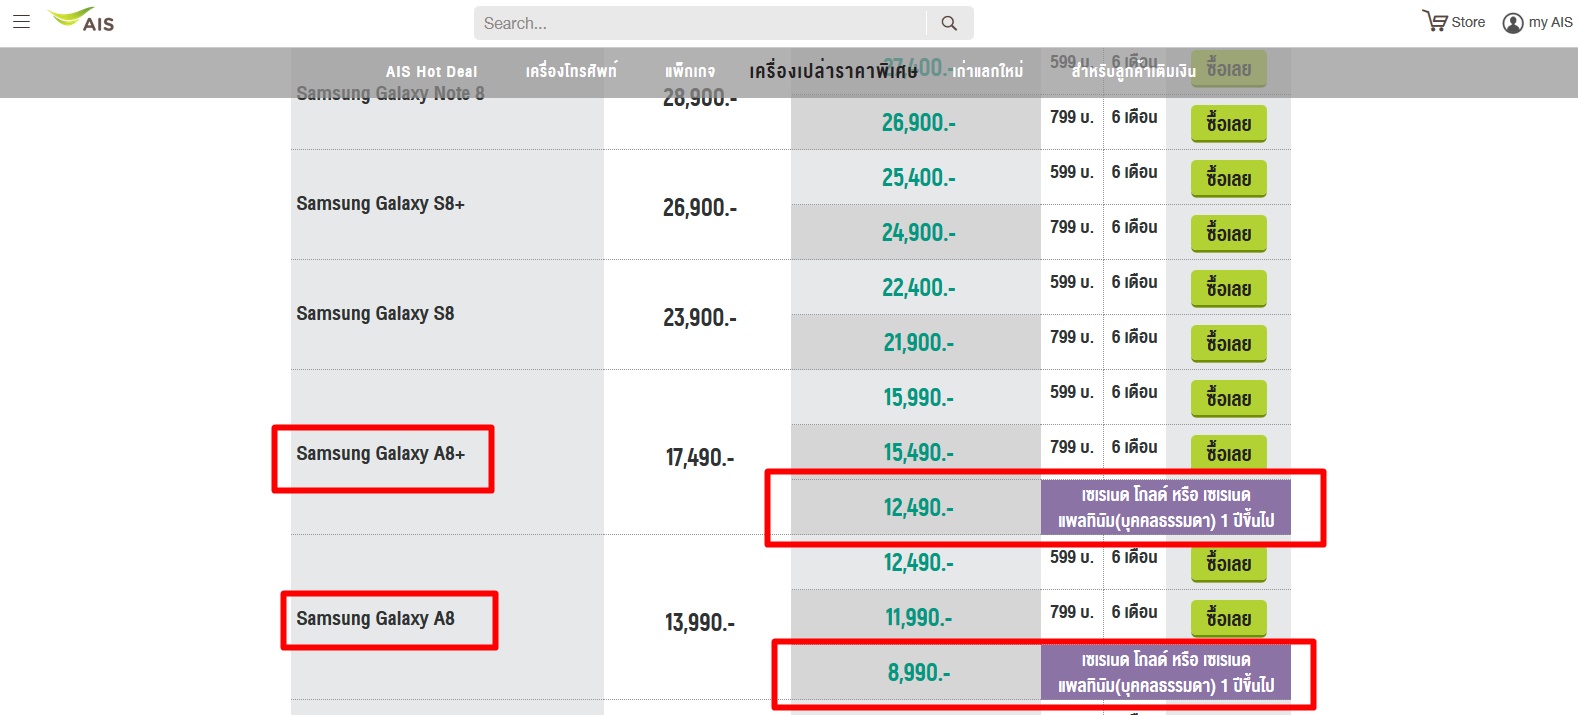Click the Serenade banner beside 12,490.- for Galaxy A8+

pos(1166,507)
